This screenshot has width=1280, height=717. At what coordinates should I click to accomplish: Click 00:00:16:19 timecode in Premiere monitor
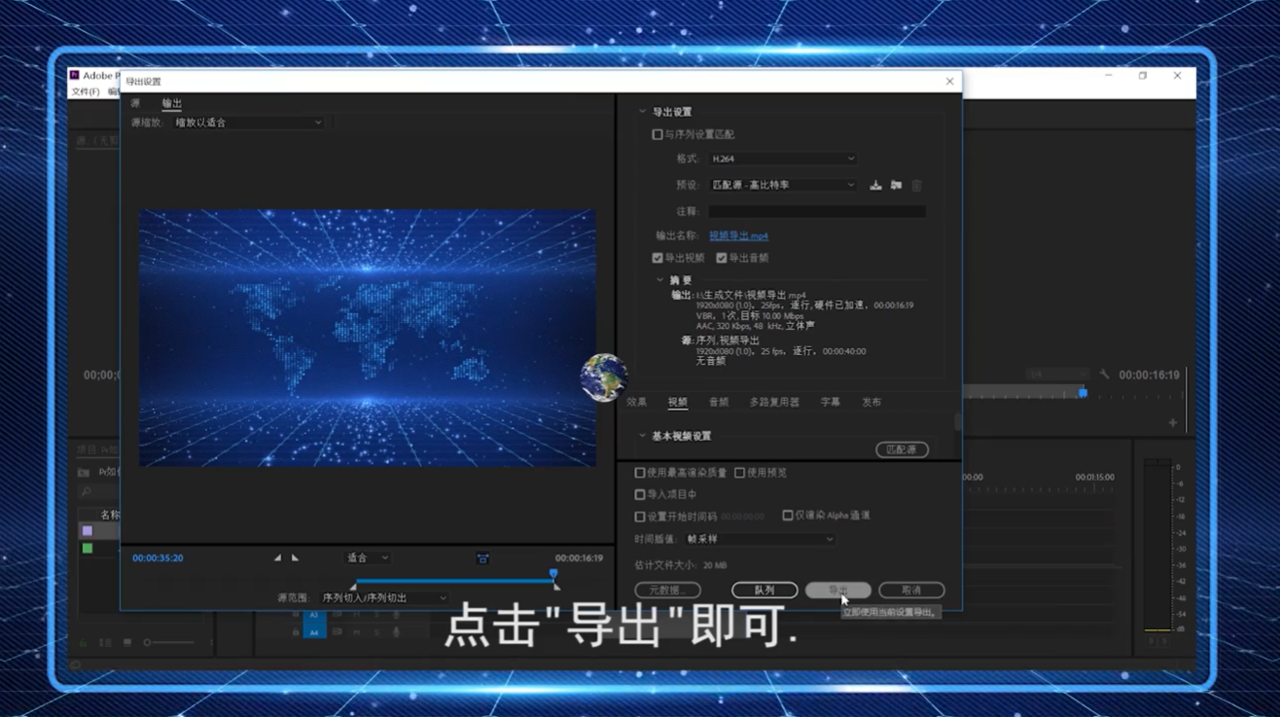1149,375
